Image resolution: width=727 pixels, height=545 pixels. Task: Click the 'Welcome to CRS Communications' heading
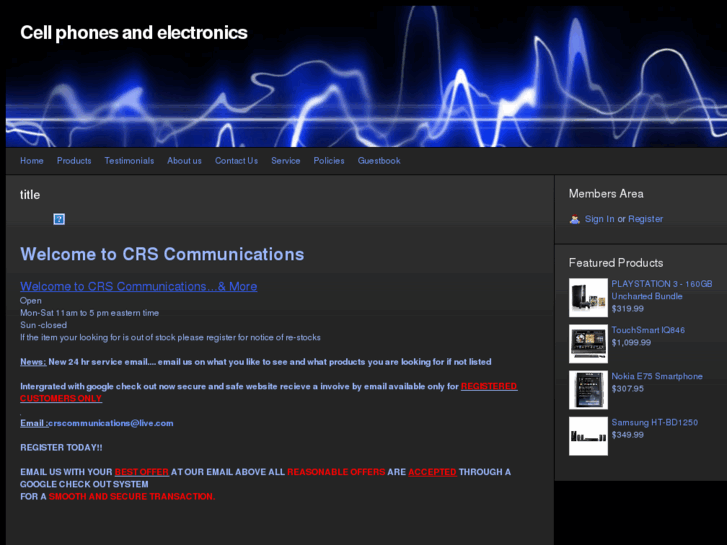coord(162,254)
